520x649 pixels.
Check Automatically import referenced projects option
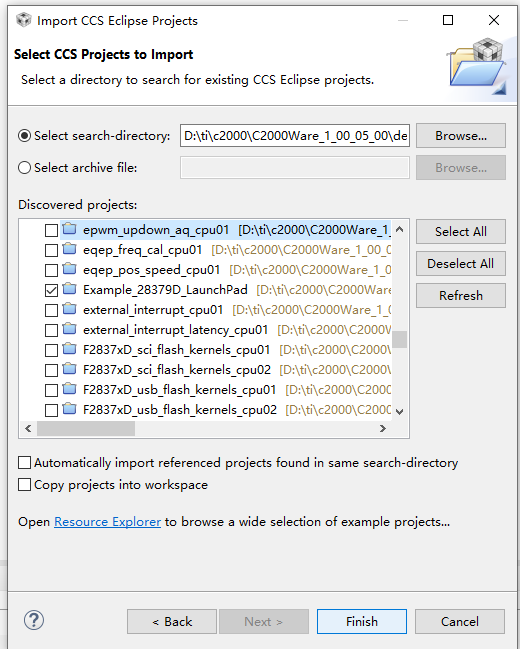click(x=24, y=462)
